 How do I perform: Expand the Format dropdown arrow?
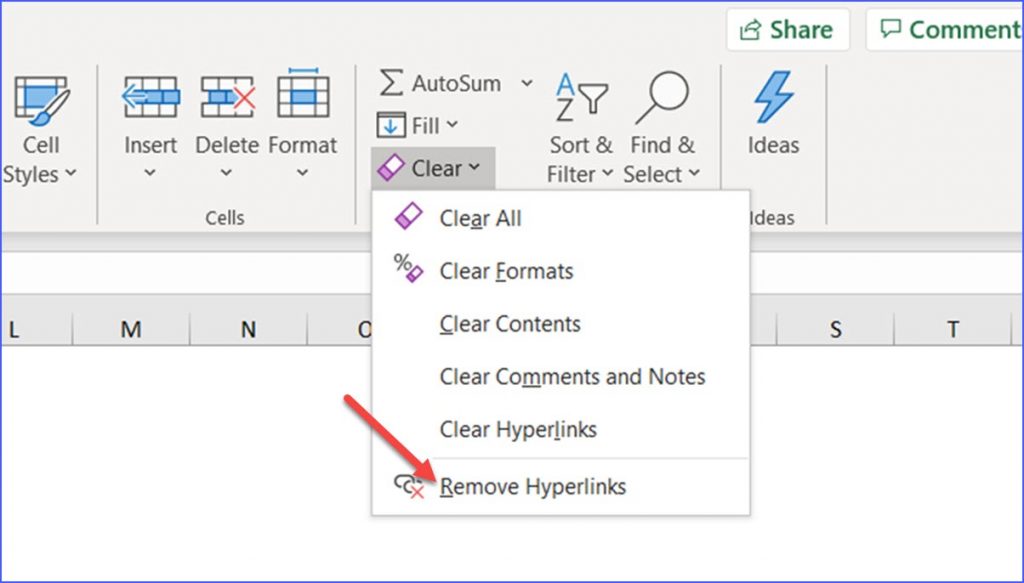tap(303, 172)
